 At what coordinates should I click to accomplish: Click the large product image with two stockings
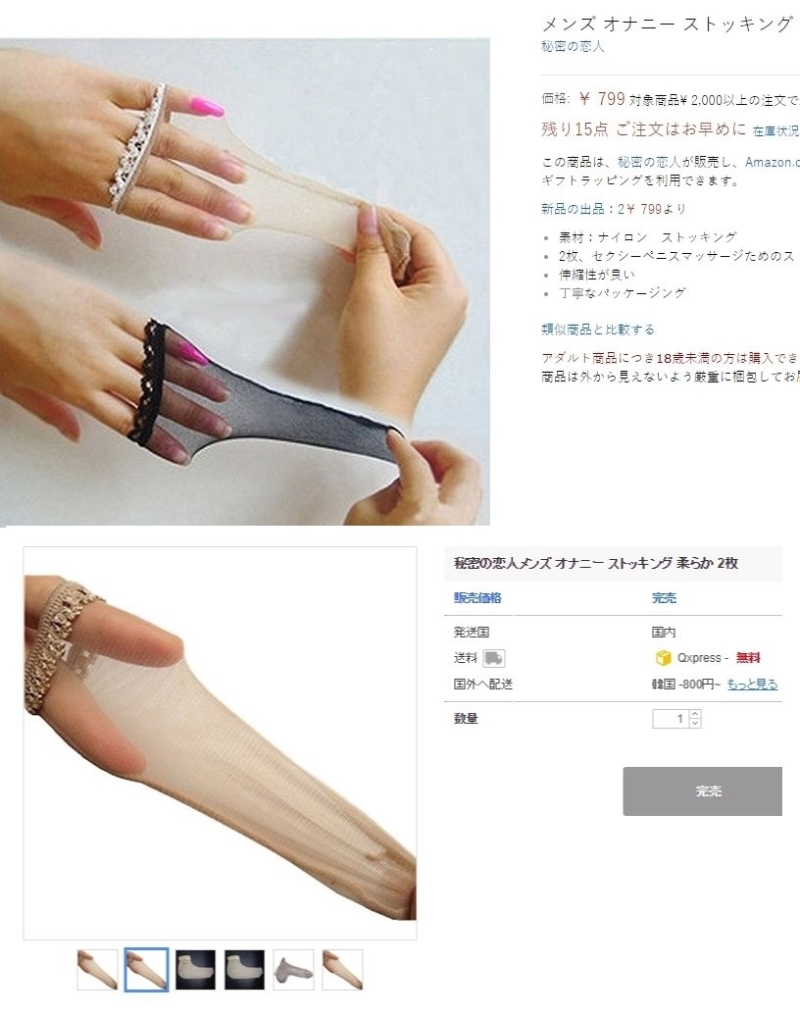(245, 282)
